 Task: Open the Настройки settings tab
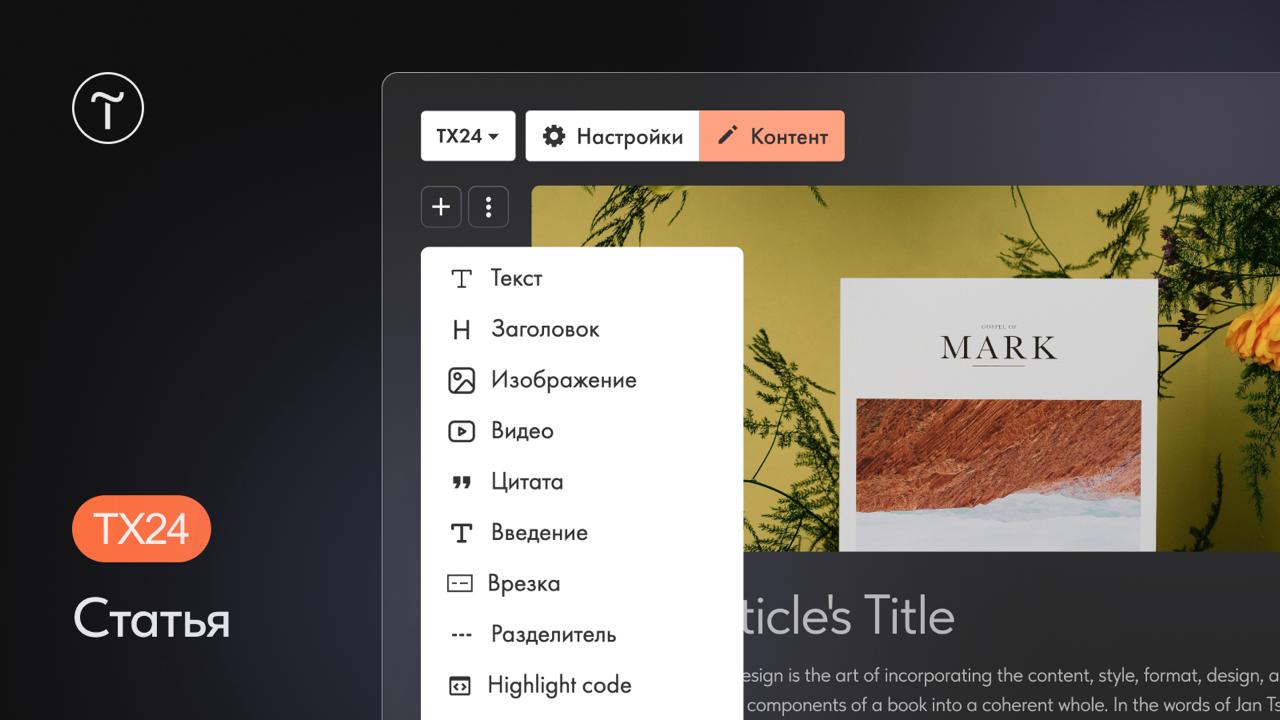pos(612,136)
